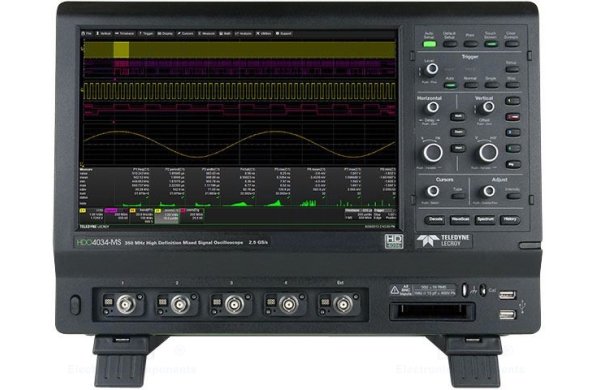Select the channel 1 BNC input connector

click(126, 305)
